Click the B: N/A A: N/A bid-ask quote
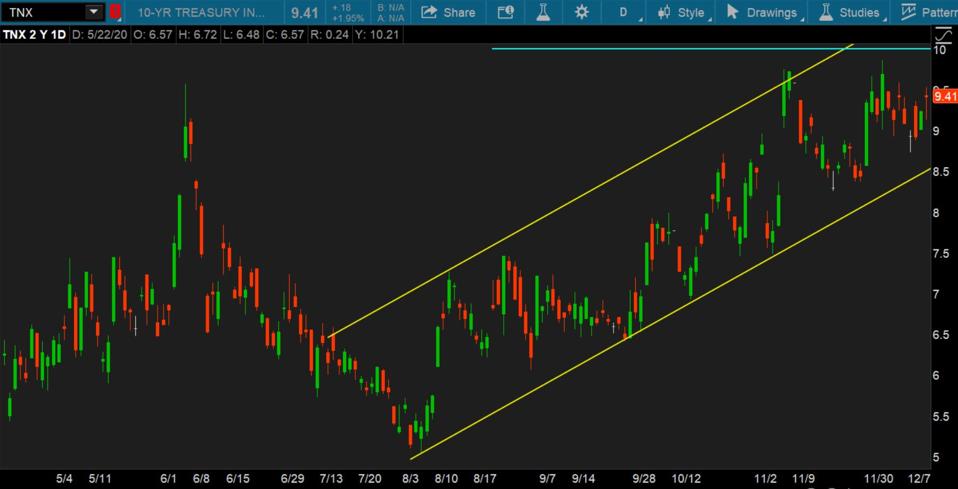958x489 pixels. coord(391,13)
